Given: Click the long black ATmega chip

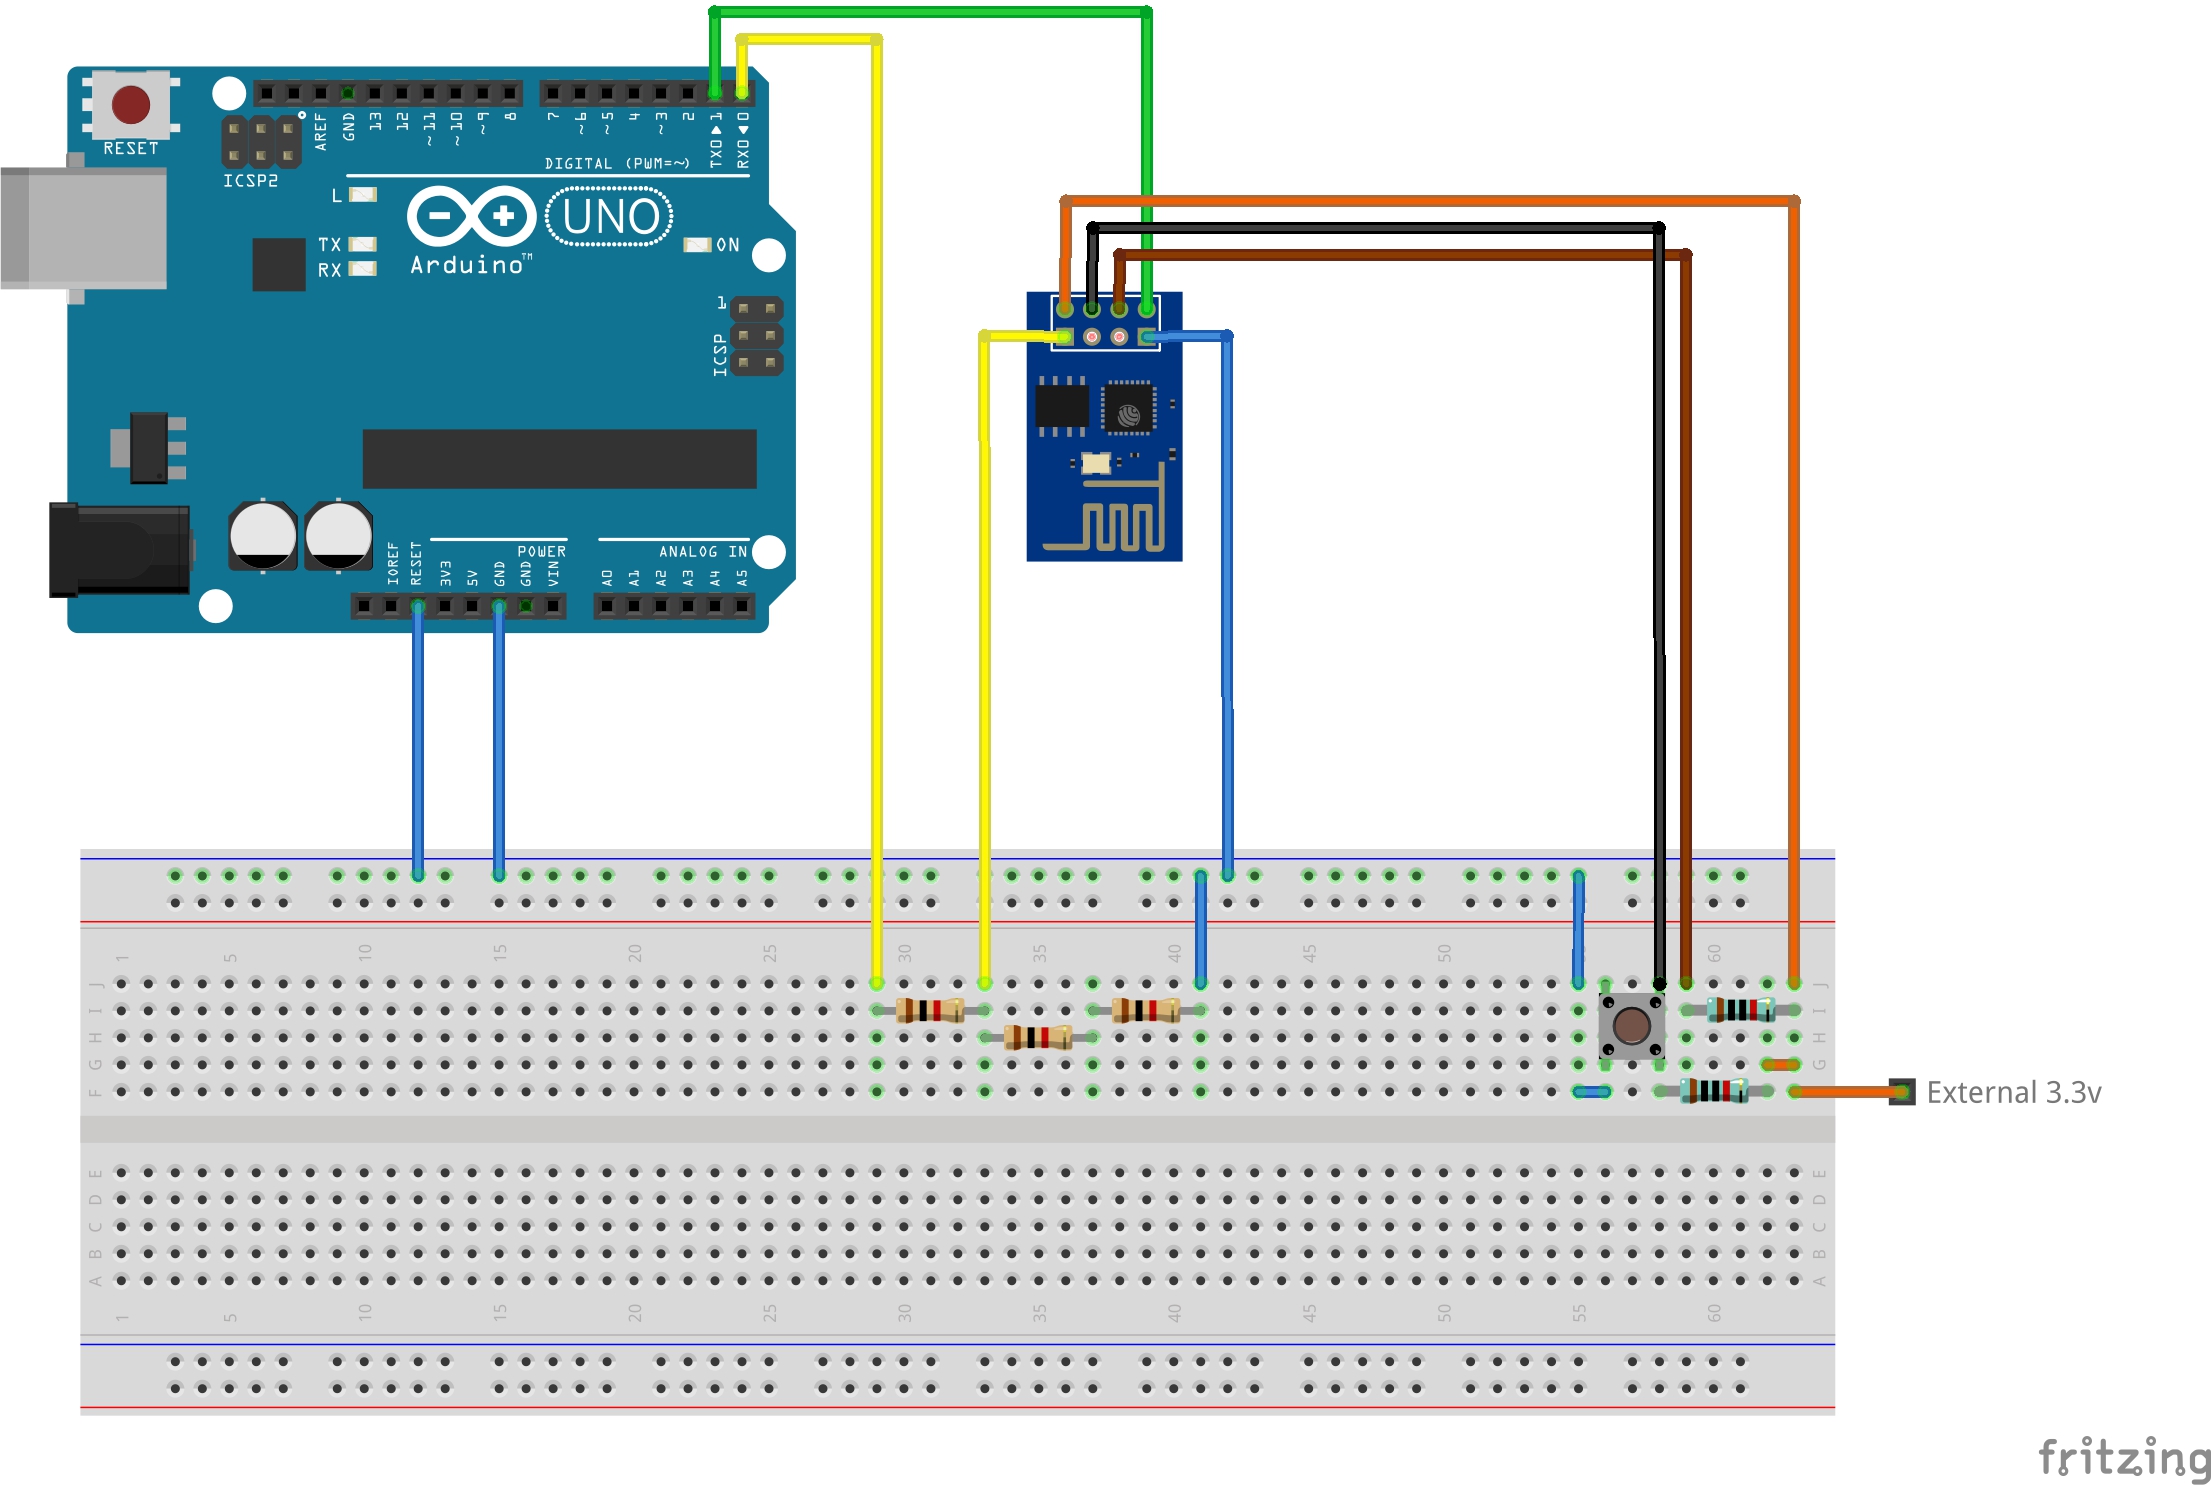Looking at the screenshot, I should coord(559,459).
